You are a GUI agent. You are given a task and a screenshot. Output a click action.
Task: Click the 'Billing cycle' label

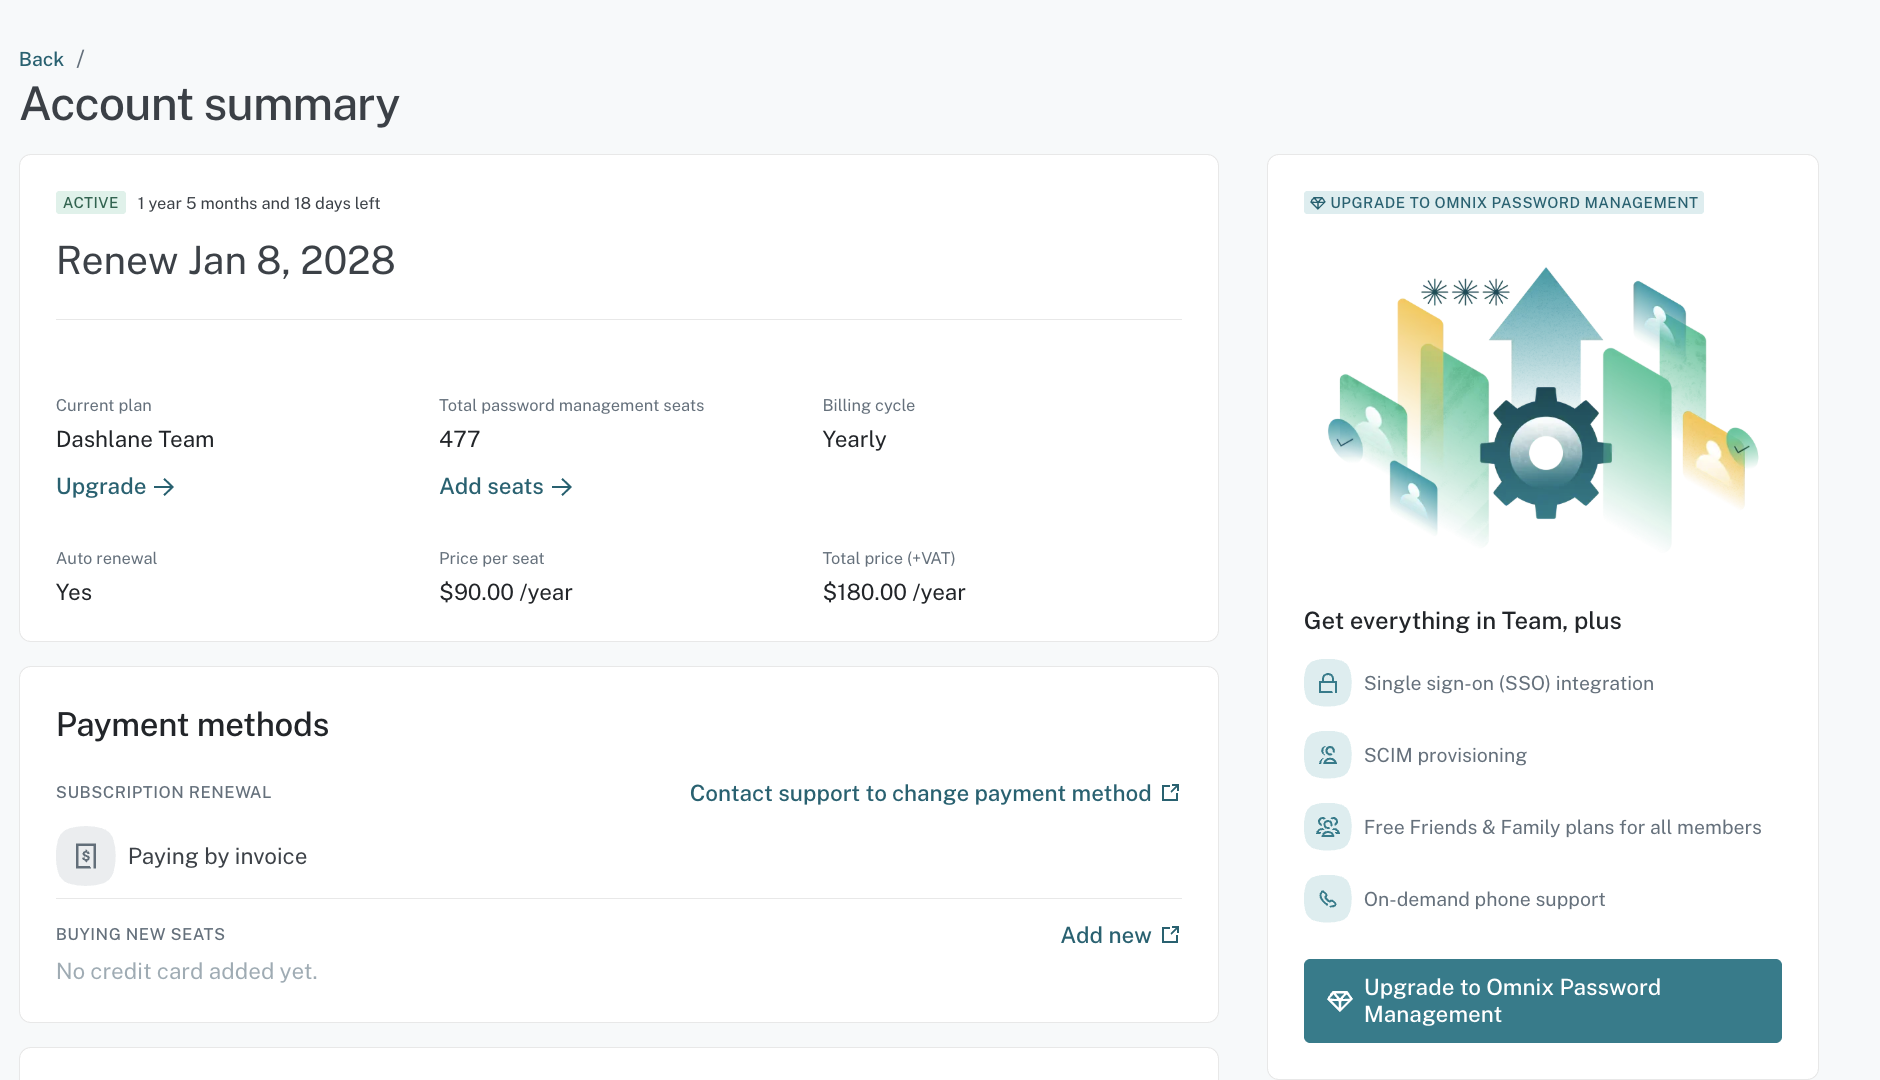869,405
